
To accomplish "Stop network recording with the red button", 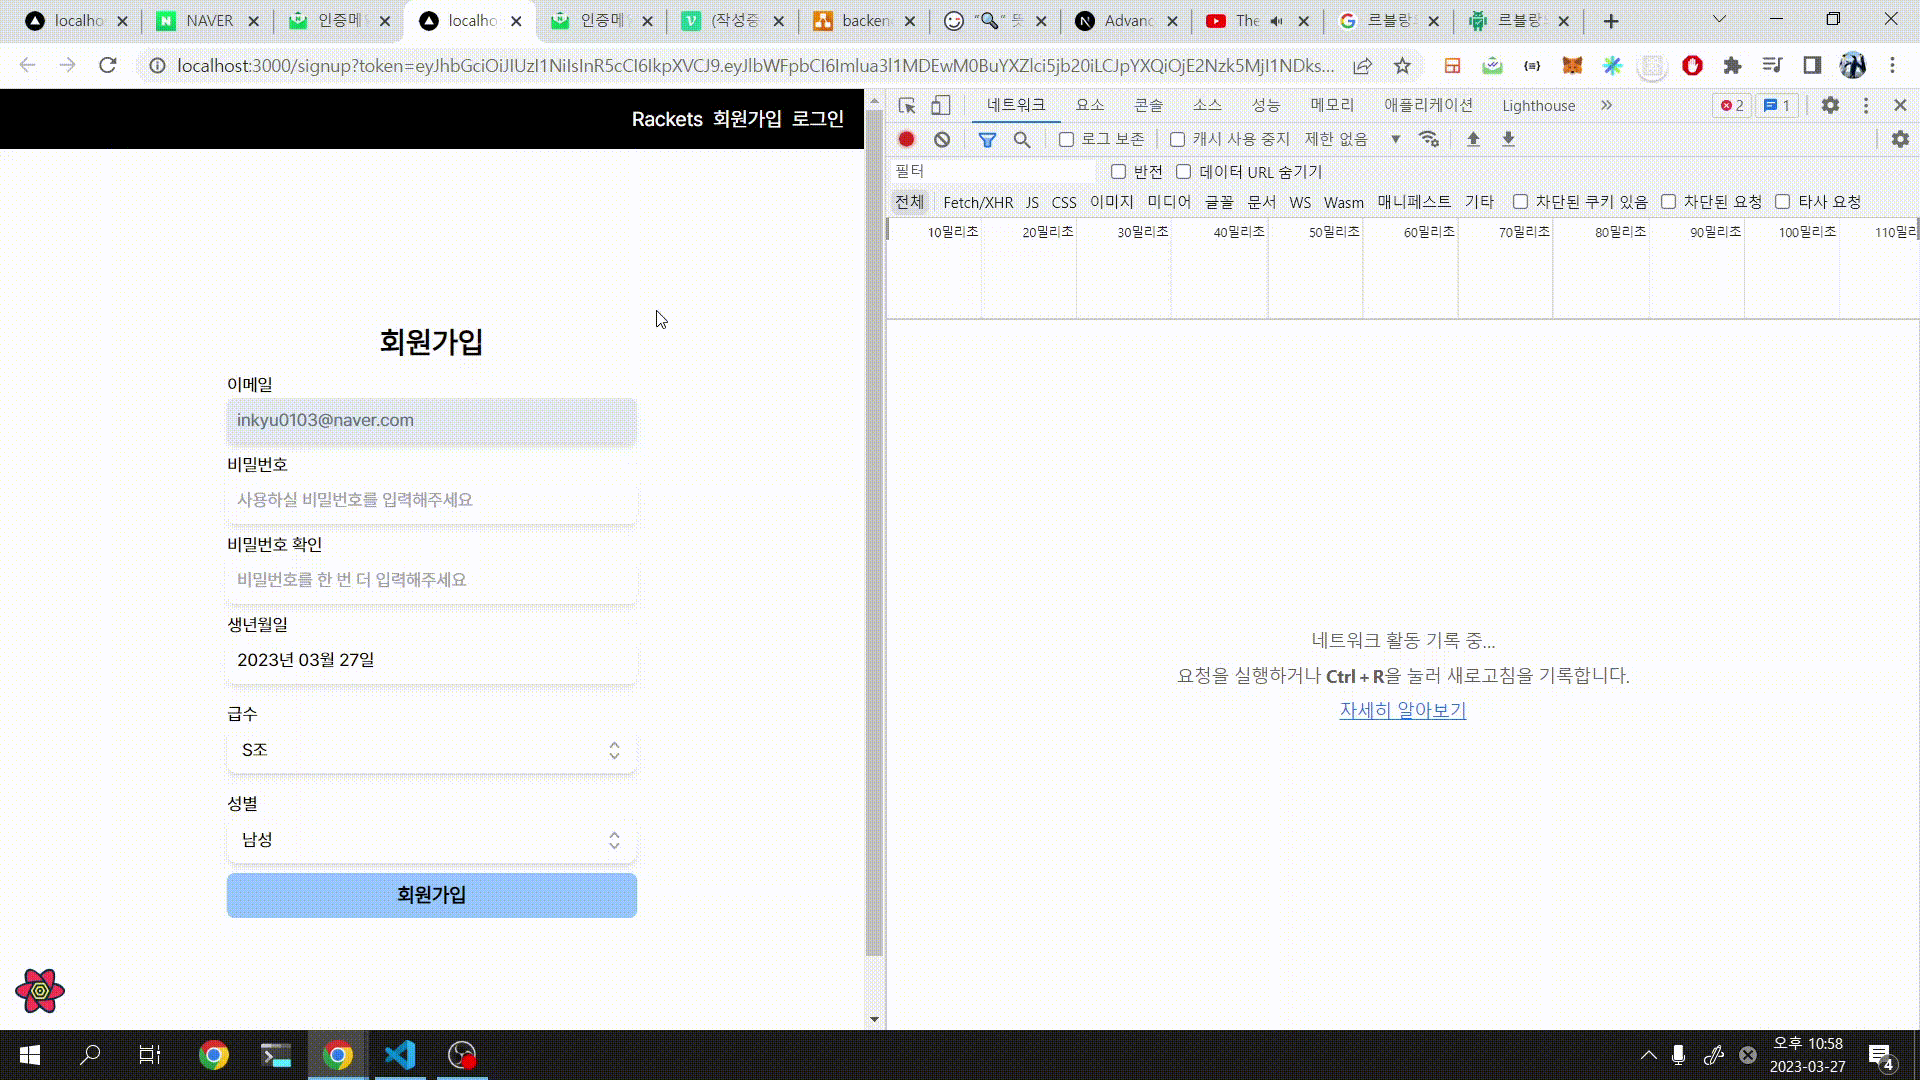I will (907, 139).
